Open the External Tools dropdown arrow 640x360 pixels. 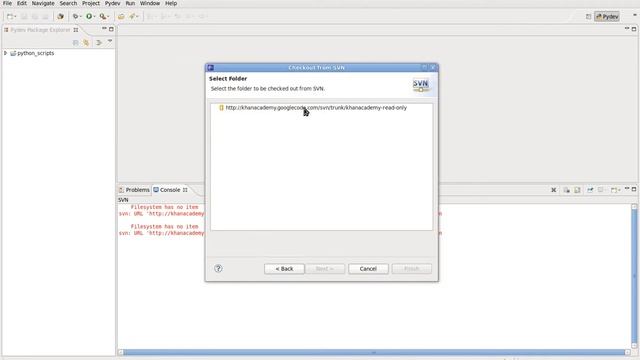[x=108, y=17]
